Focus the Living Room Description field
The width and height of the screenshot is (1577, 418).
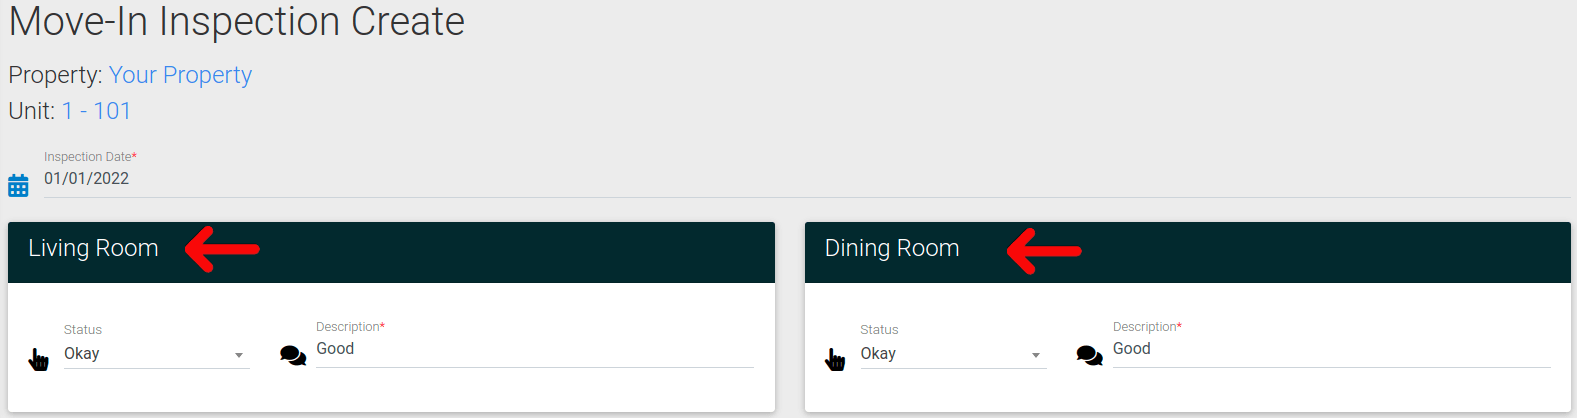[x=535, y=349]
